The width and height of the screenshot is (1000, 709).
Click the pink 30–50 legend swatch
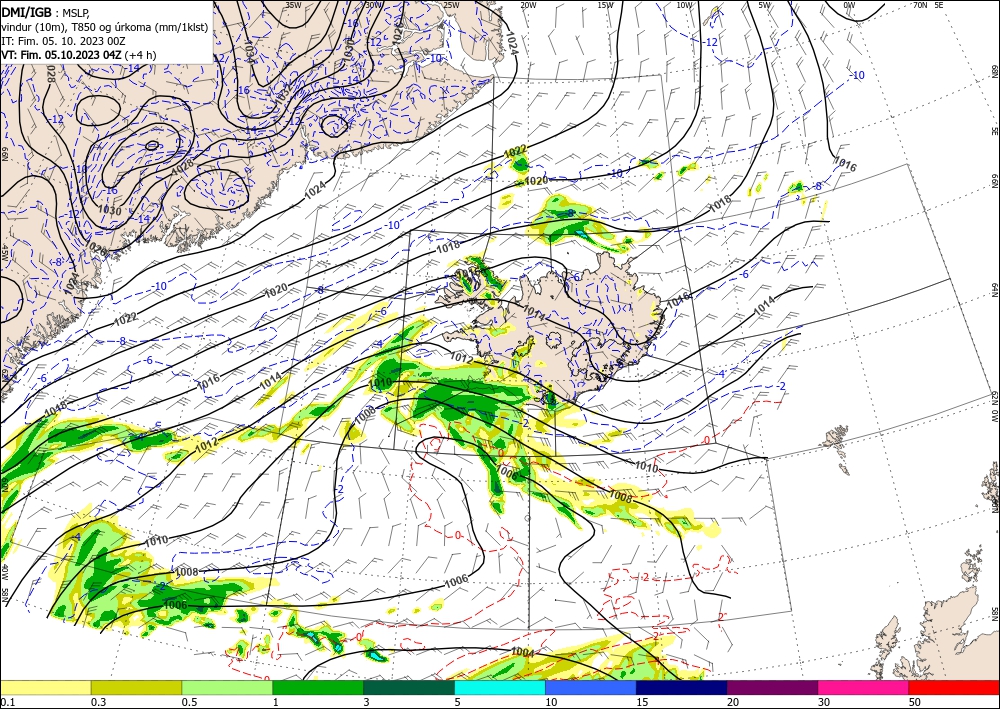point(864,687)
